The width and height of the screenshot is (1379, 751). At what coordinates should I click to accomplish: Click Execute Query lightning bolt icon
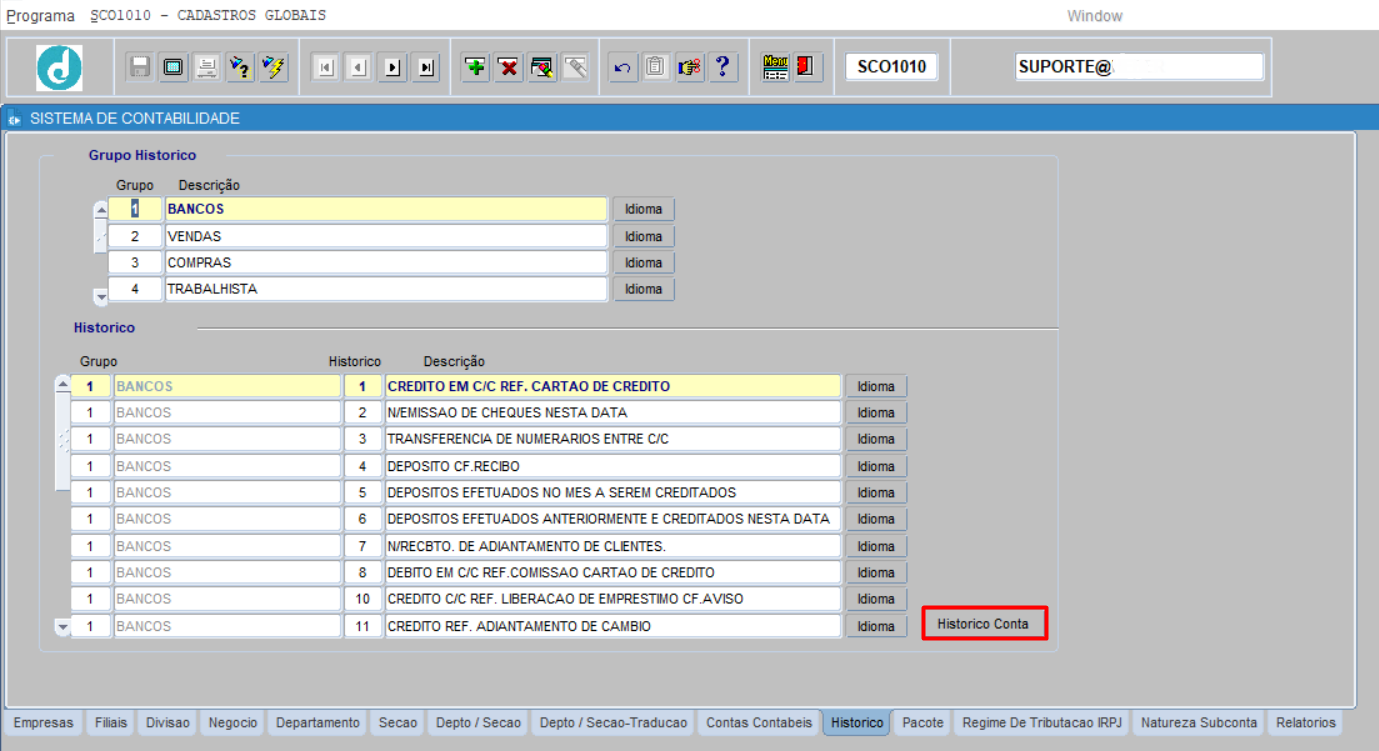pyautogui.click(x=273, y=67)
